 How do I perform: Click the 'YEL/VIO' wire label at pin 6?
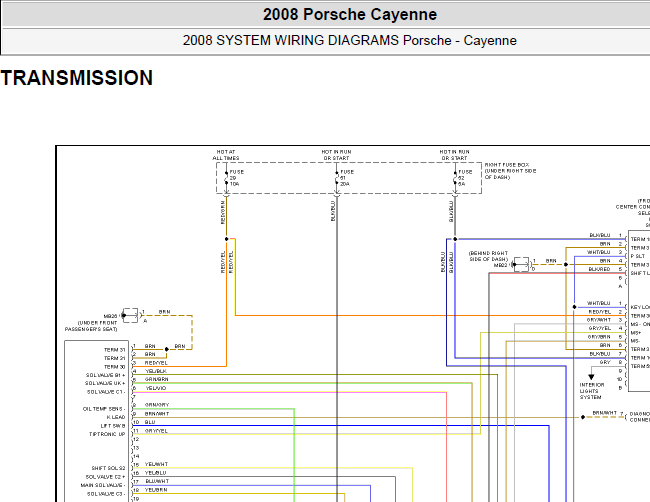point(156,388)
